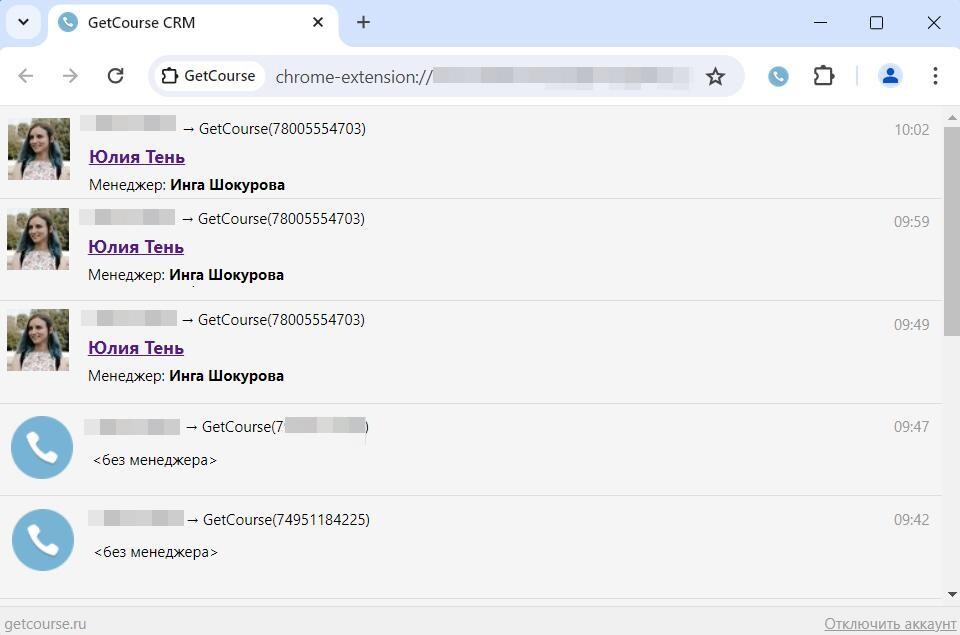Click GetCourse(78005554703) in the 09:49 call

[x=281, y=320]
